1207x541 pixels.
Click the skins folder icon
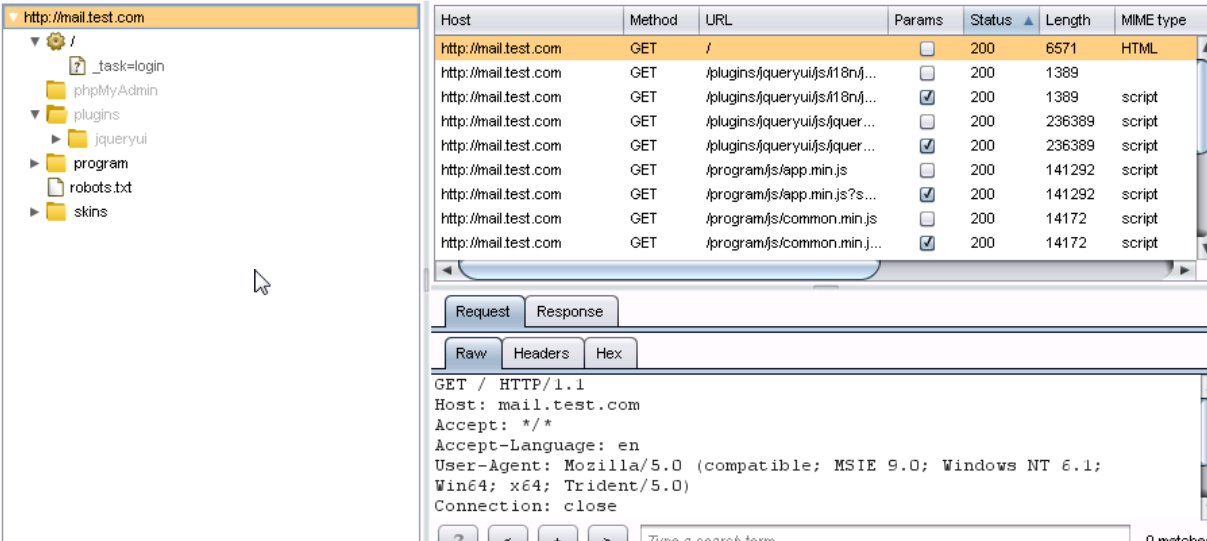point(56,212)
